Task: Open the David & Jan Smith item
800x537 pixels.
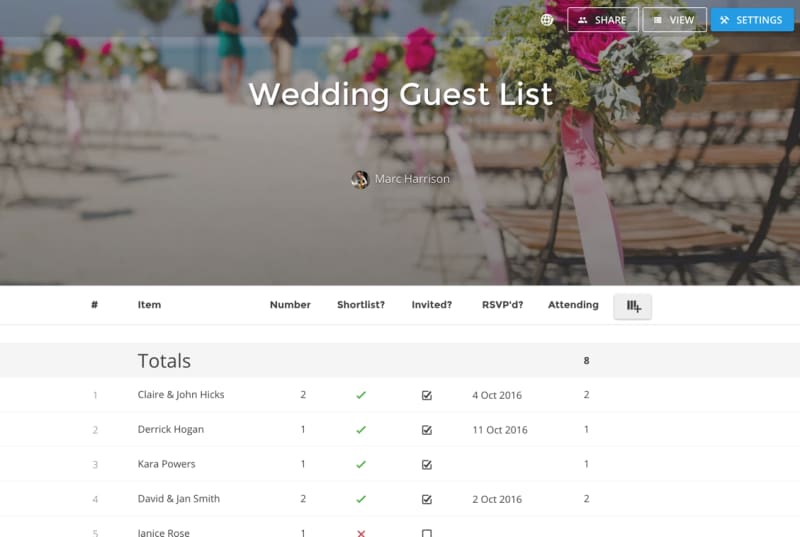Action: click(x=179, y=499)
